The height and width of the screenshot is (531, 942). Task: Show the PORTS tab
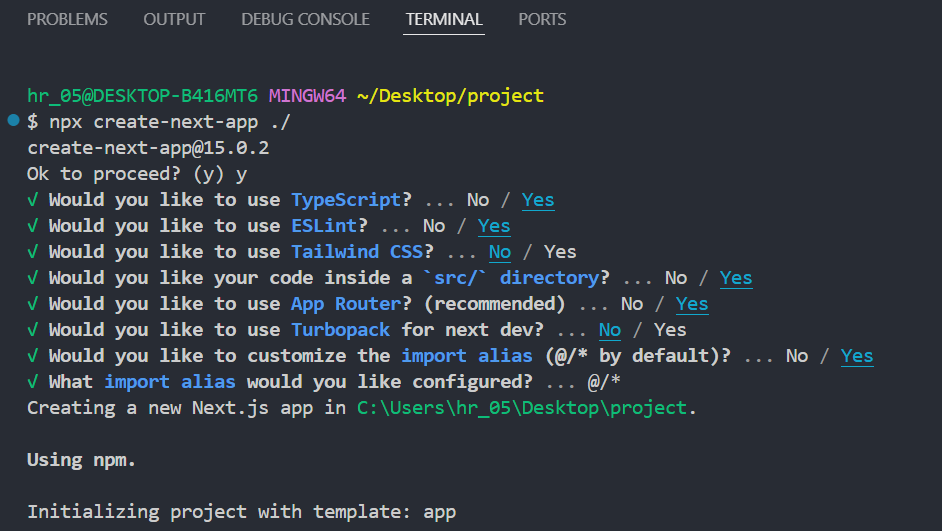tap(542, 19)
